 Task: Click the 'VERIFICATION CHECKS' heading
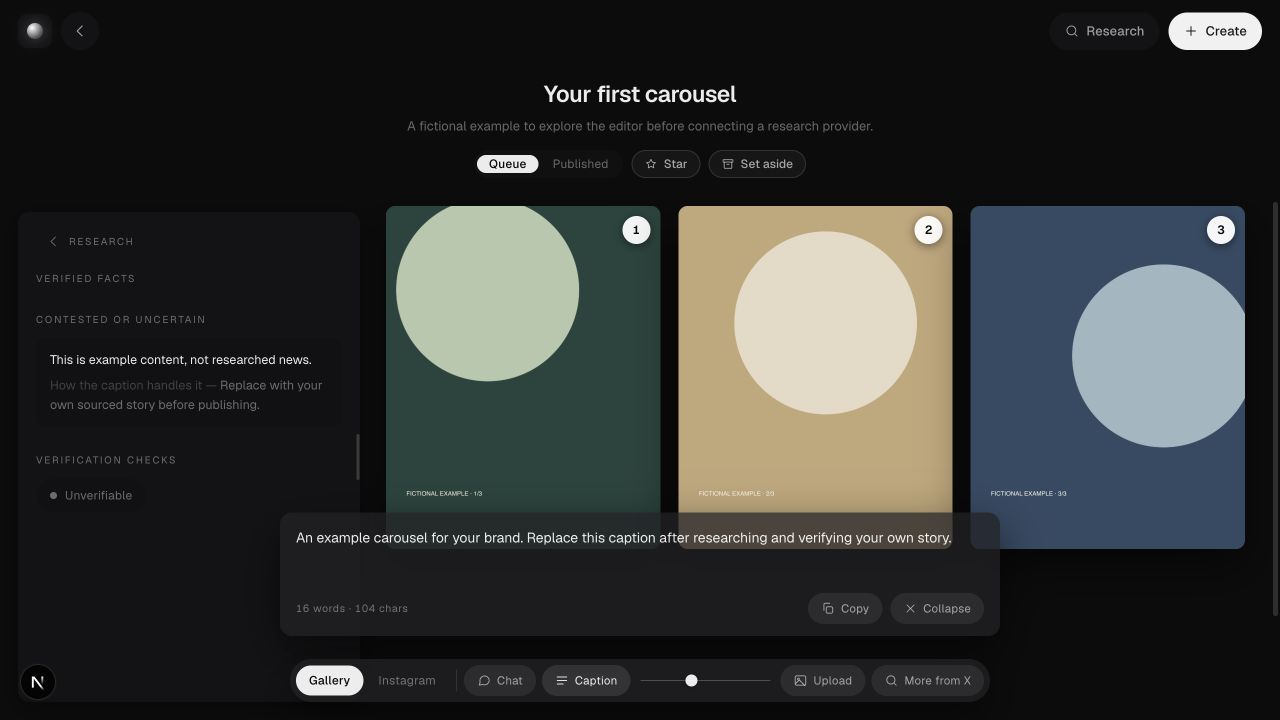106,460
